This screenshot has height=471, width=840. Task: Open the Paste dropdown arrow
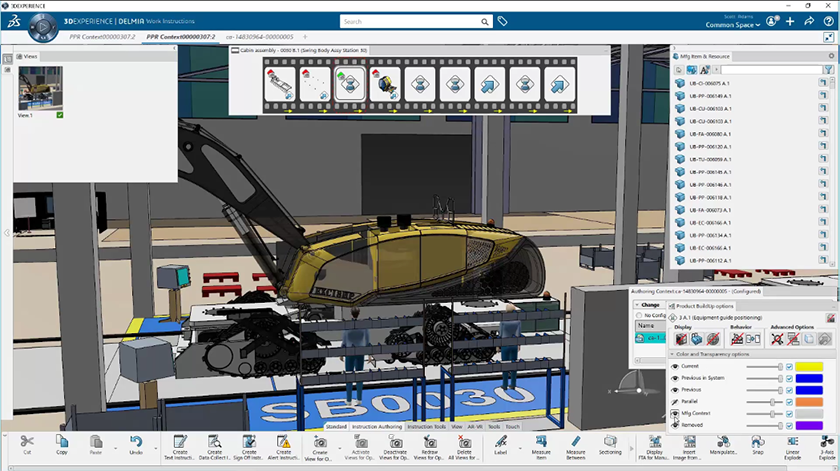point(115,448)
